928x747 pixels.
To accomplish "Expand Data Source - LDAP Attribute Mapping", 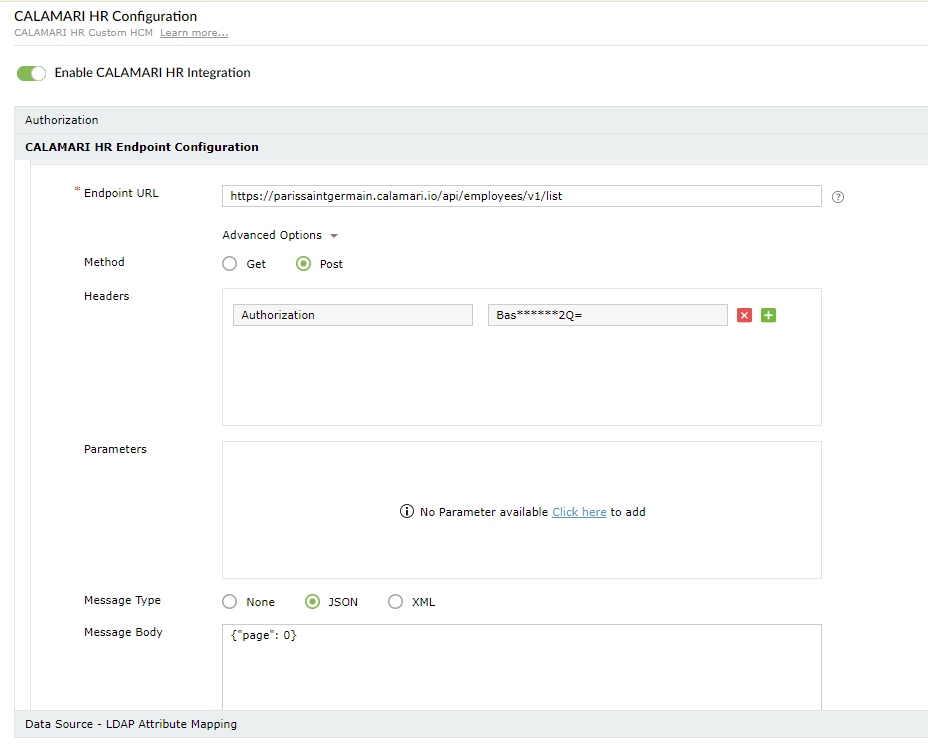I will pyautogui.click(x=131, y=724).
